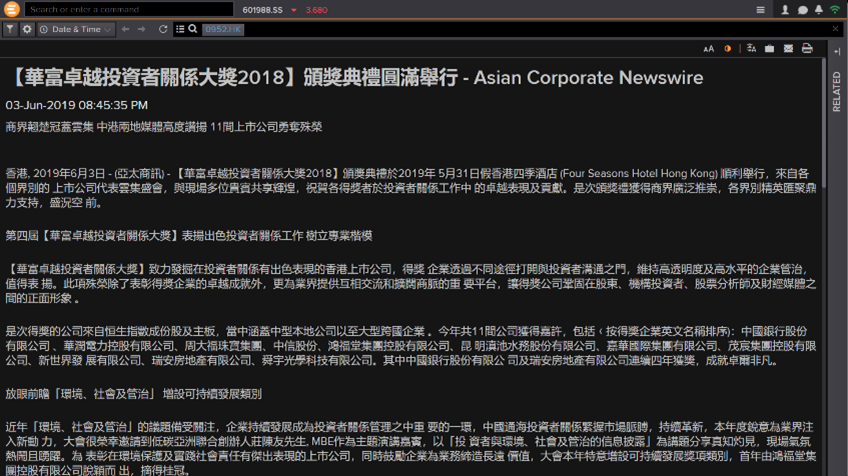The height and width of the screenshot is (476, 848).
Task: Open the user profile icon
Action: [785, 10]
